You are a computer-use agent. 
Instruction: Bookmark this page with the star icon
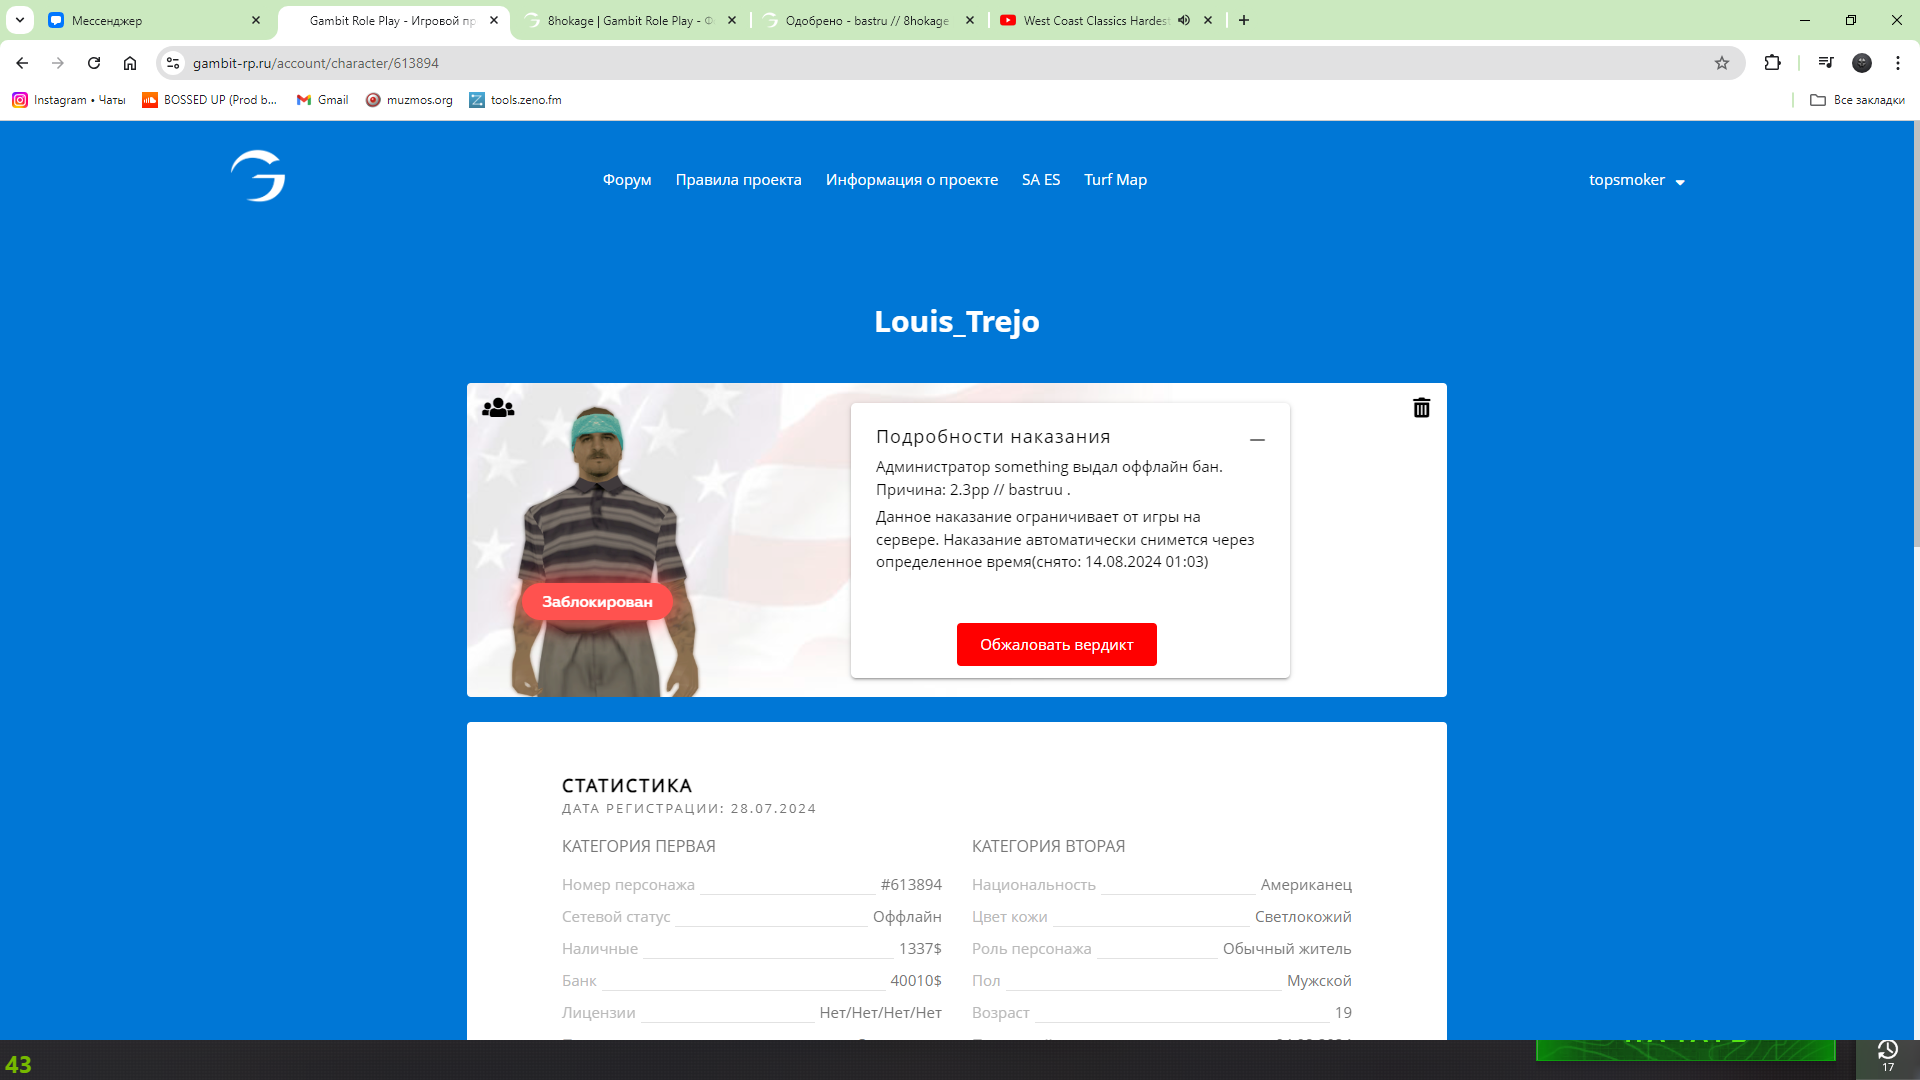(x=1722, y=63)
